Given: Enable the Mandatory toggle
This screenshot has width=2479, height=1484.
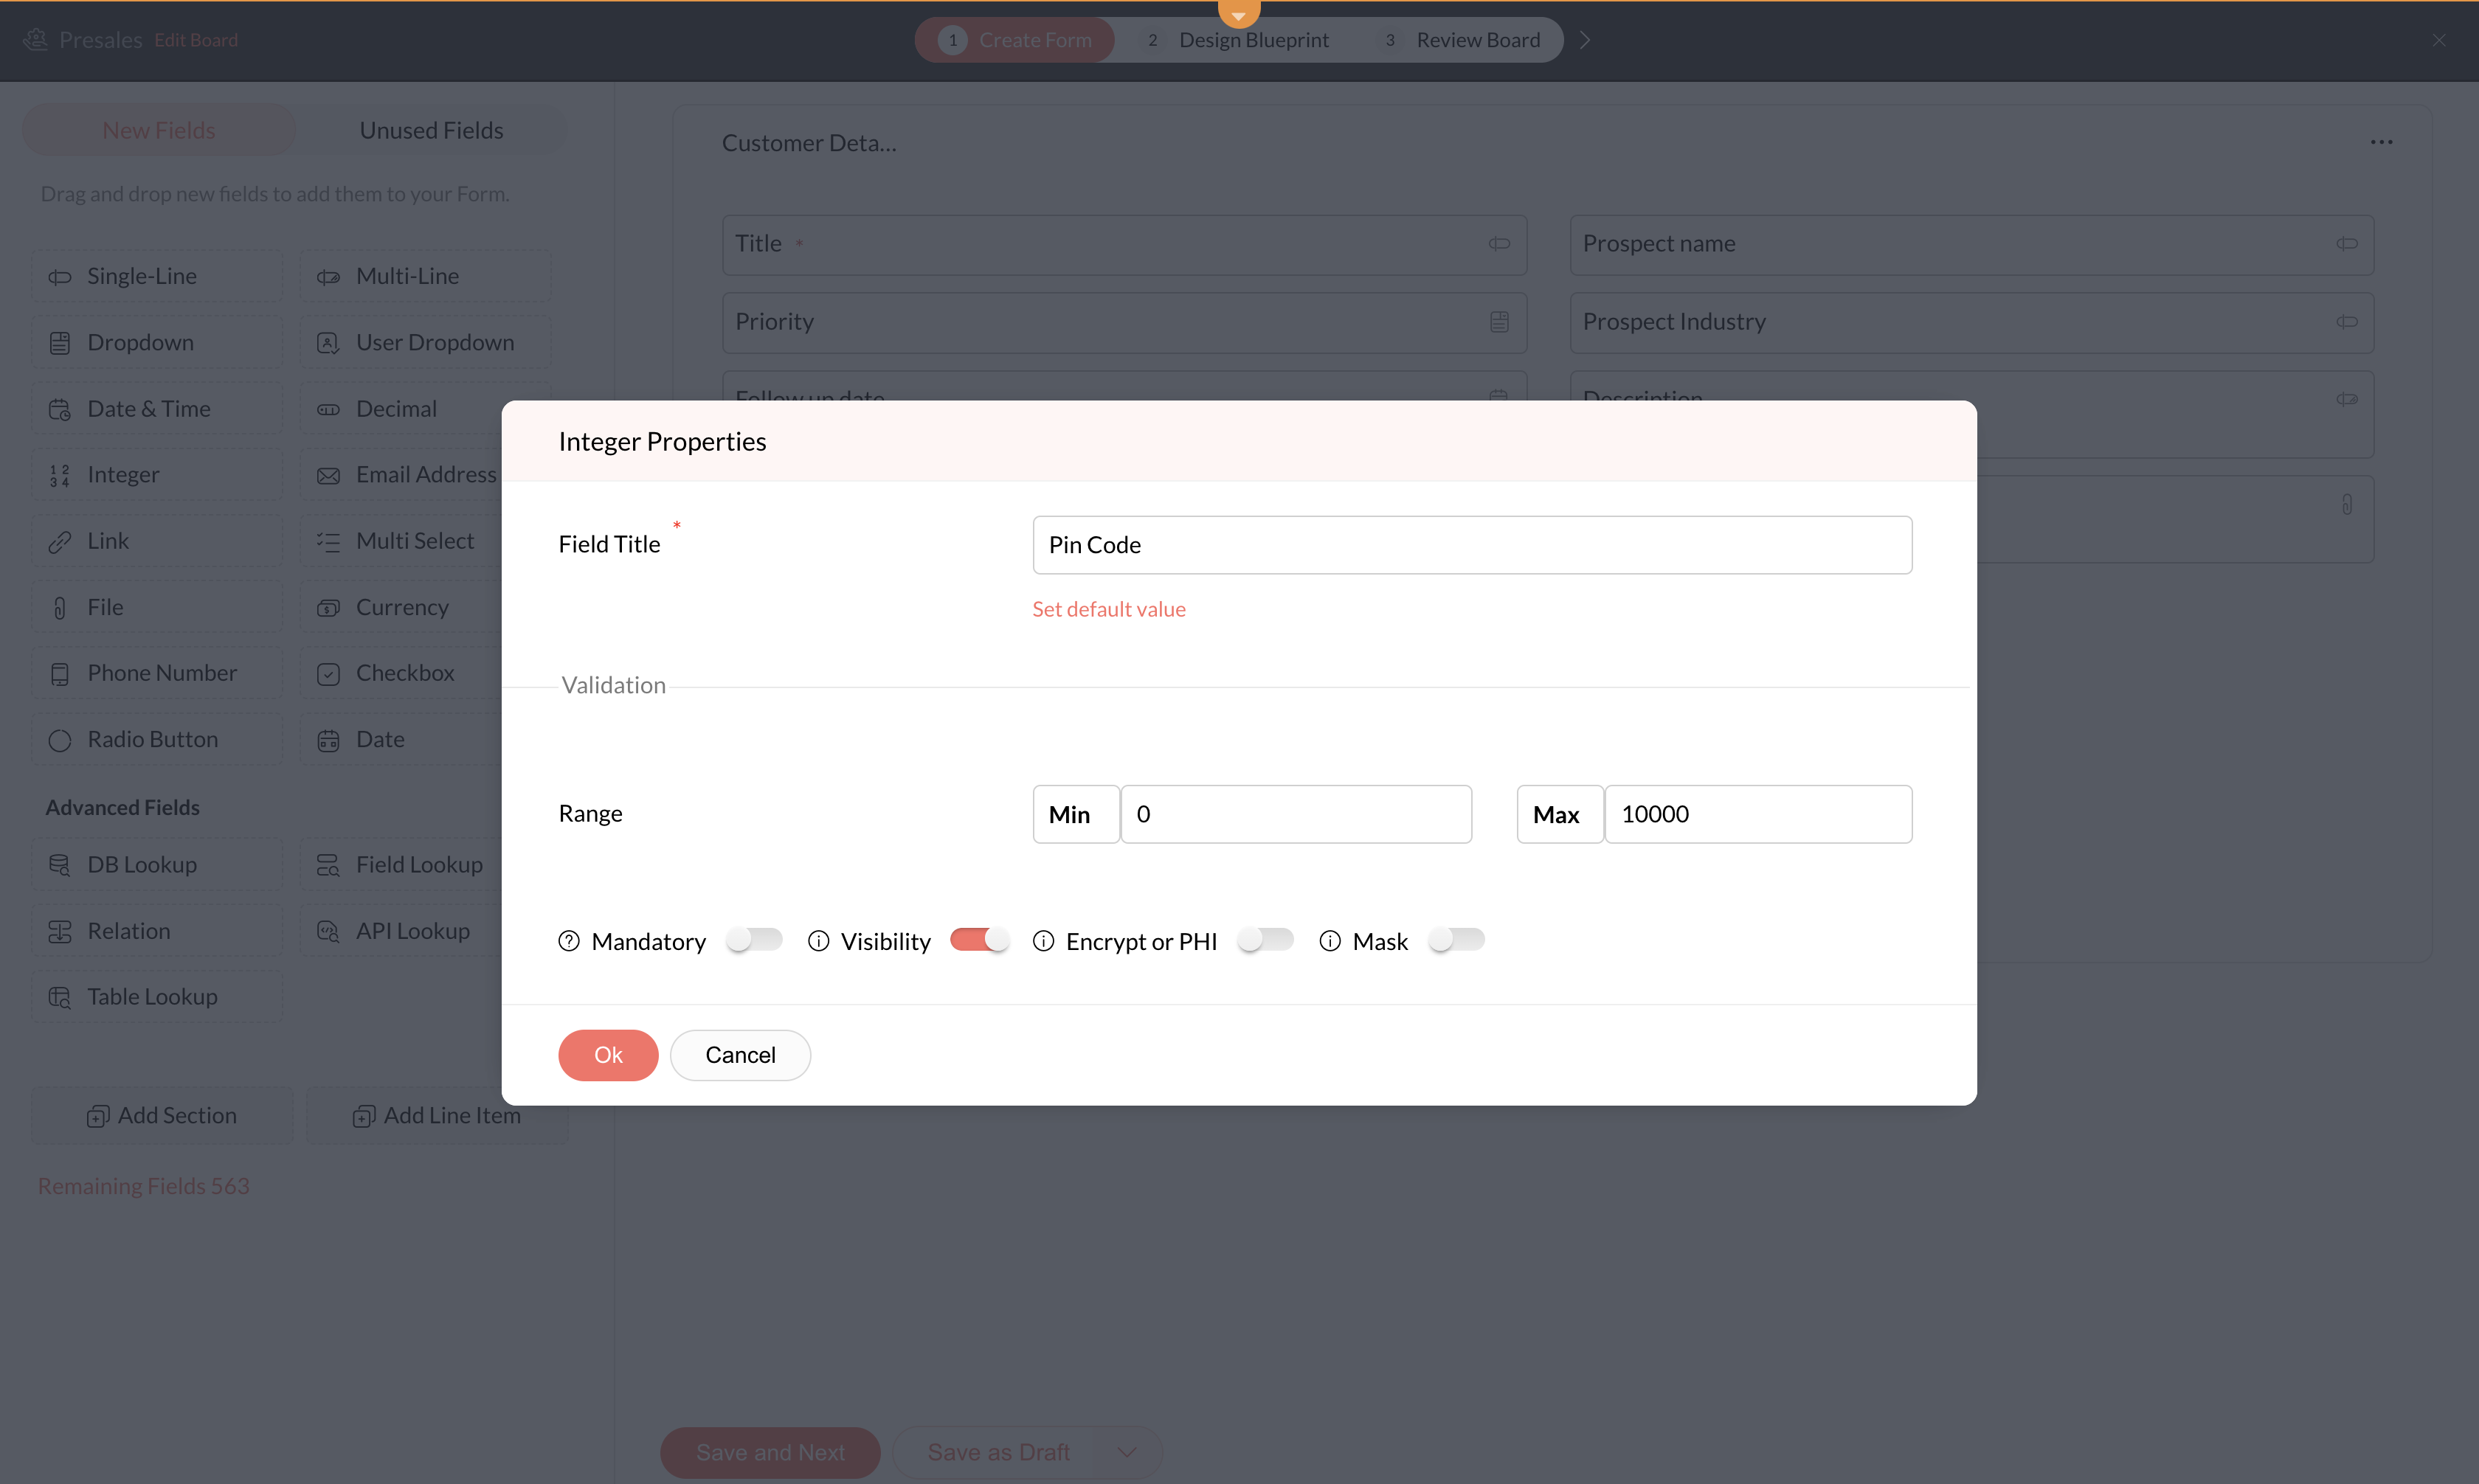Looking at the screenshot, I should [x=754, y=940].
